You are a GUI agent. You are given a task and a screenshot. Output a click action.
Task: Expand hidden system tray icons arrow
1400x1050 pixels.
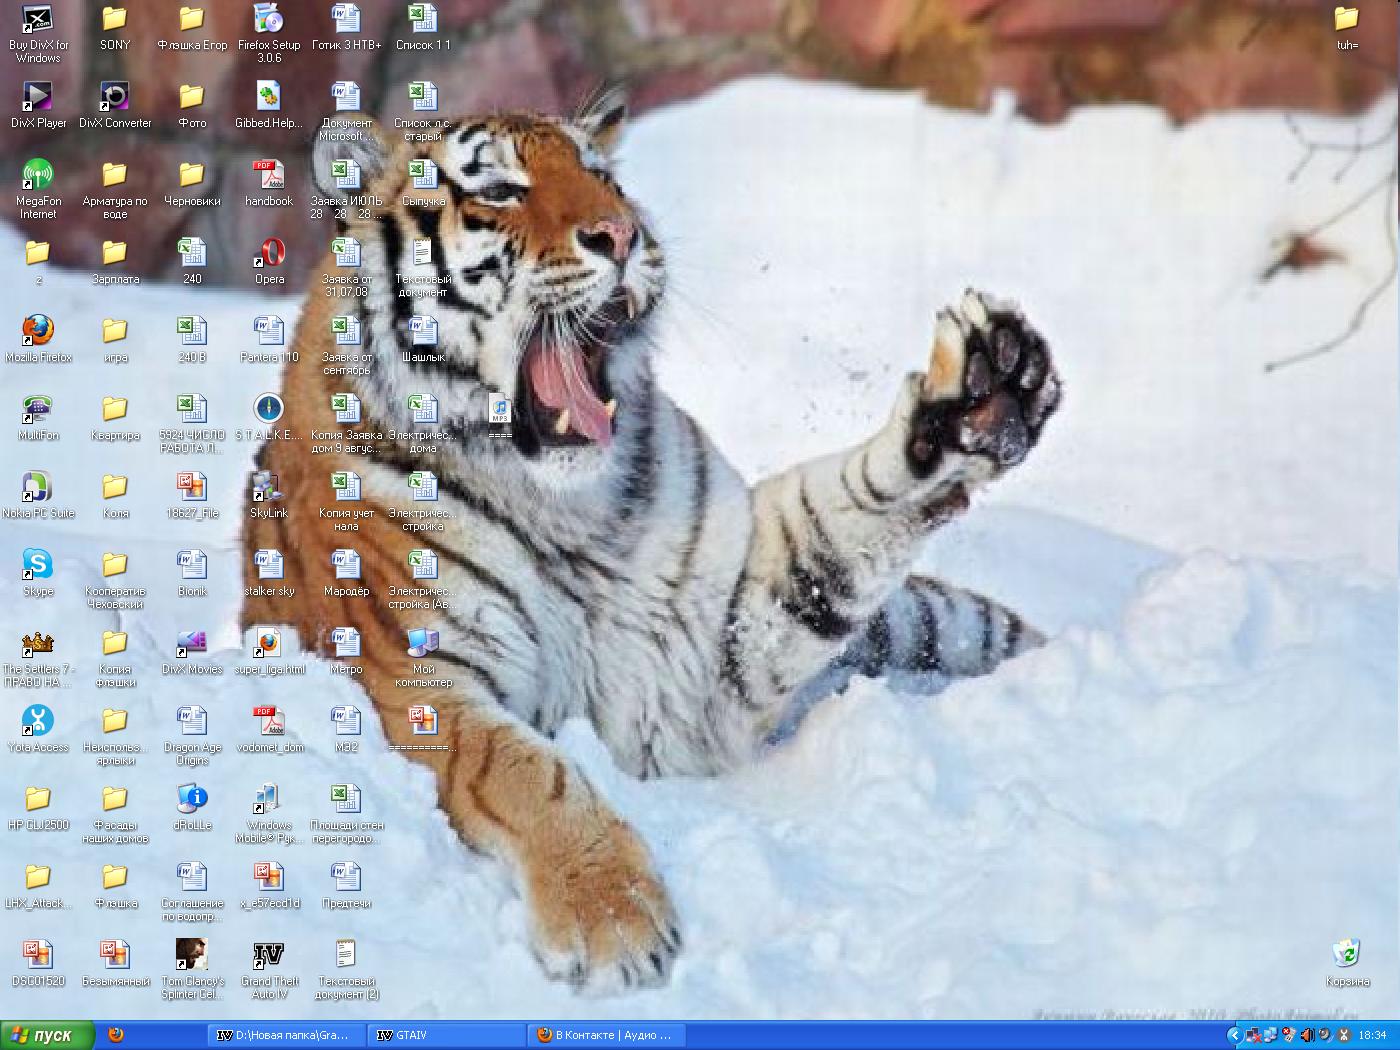pos(1234,1035)
